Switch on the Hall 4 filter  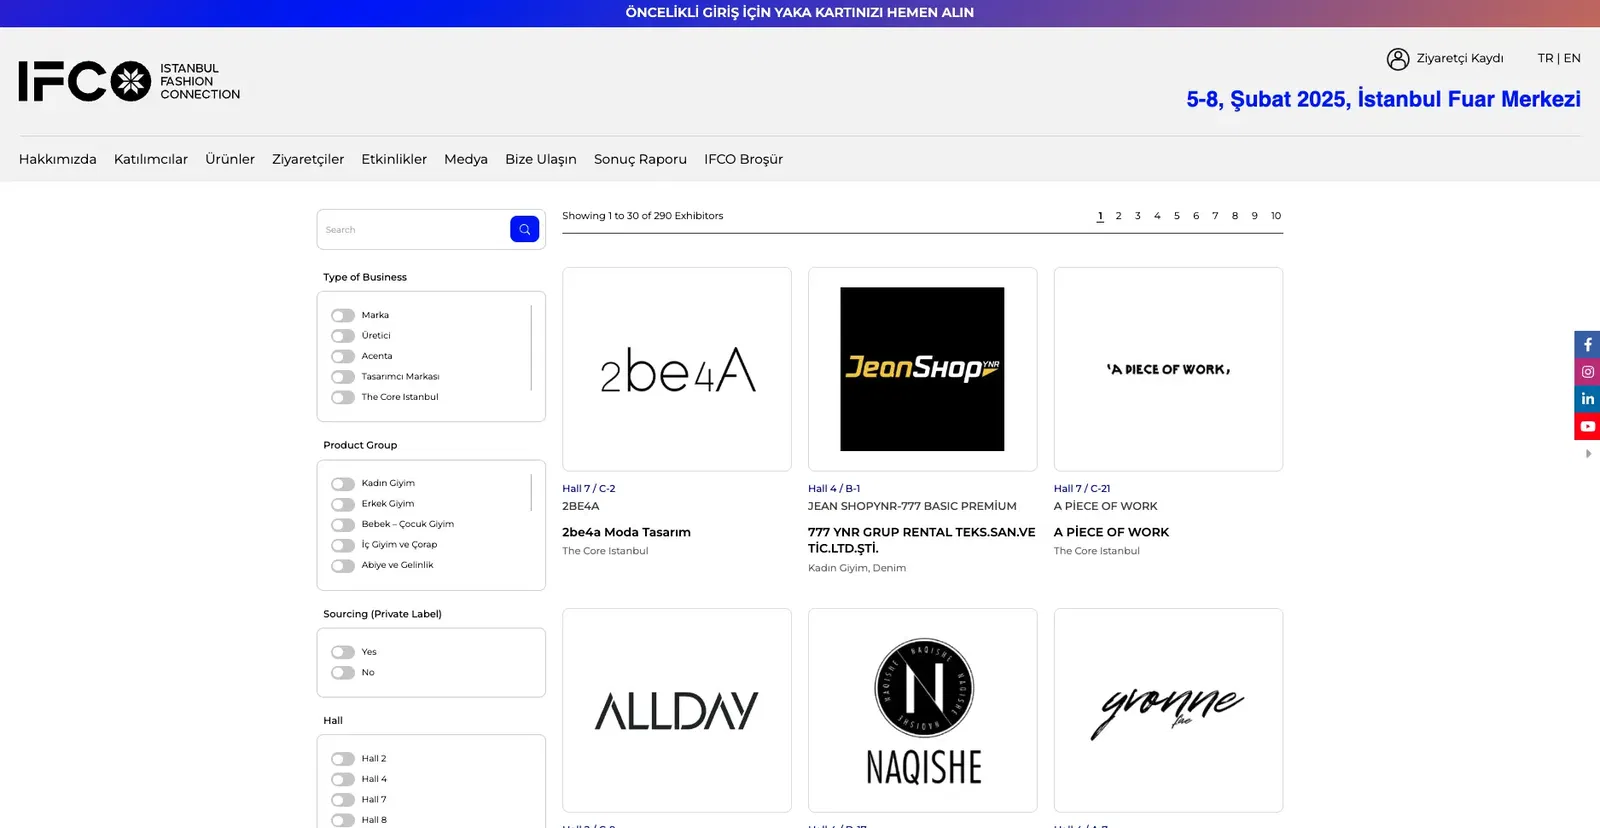pyautogui.click(x=343, y=780)
